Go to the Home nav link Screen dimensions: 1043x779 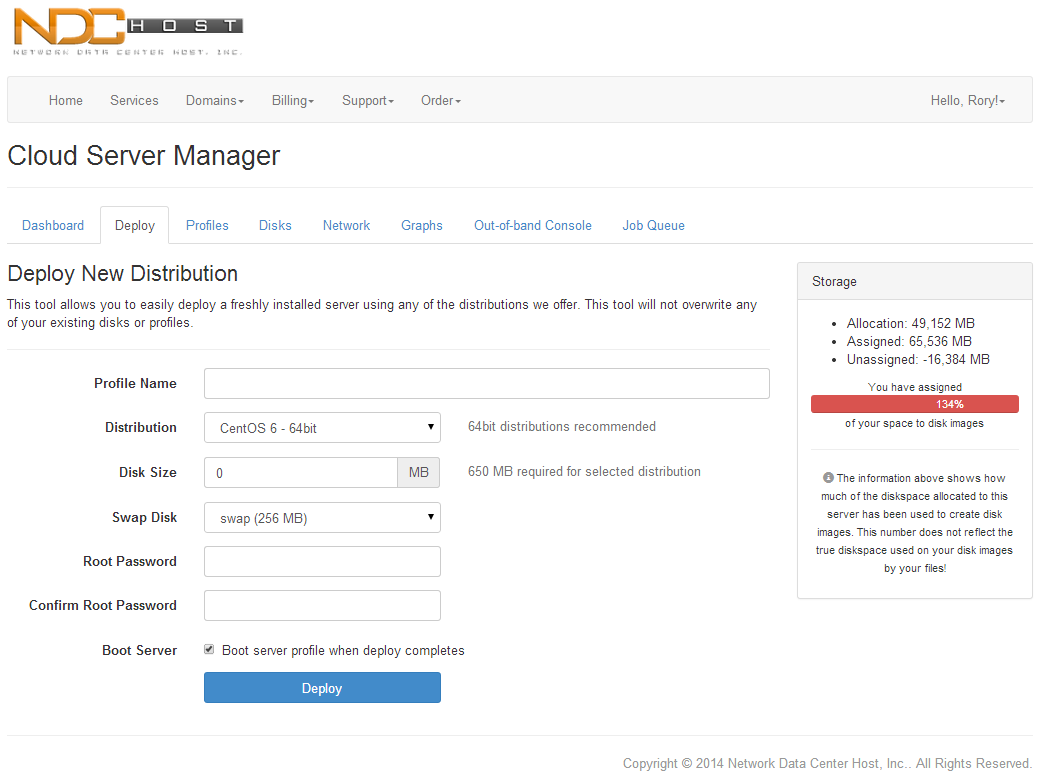[66, 101]
